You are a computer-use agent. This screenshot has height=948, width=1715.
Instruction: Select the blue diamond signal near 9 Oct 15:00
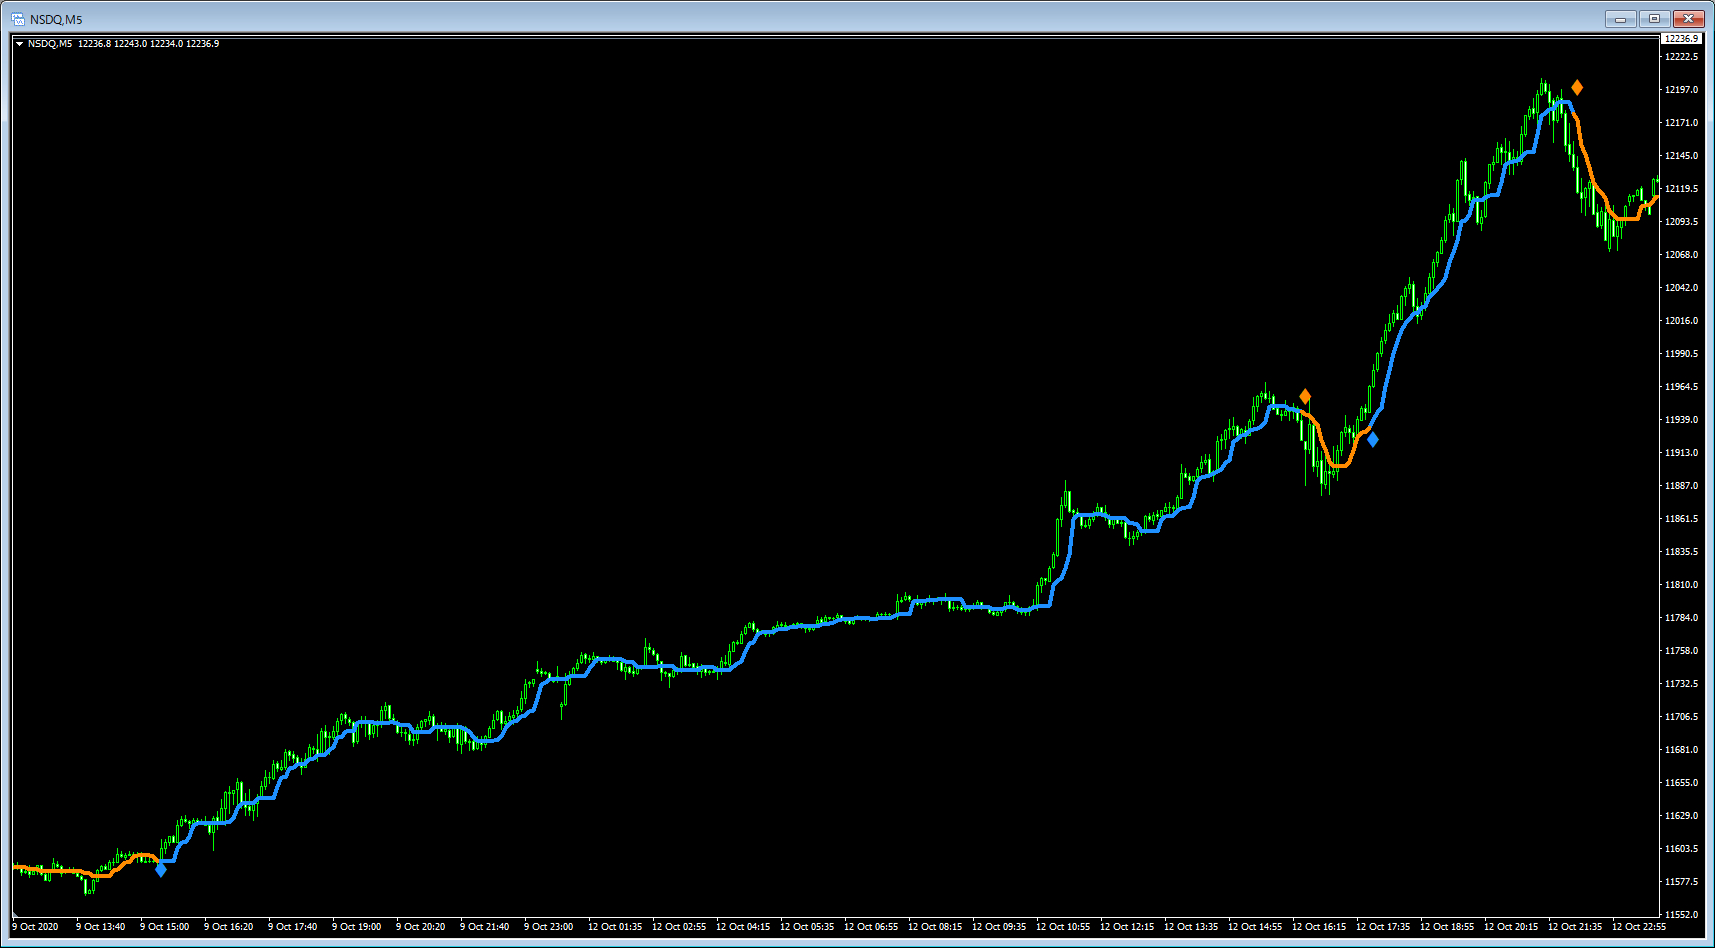(161, 870)
